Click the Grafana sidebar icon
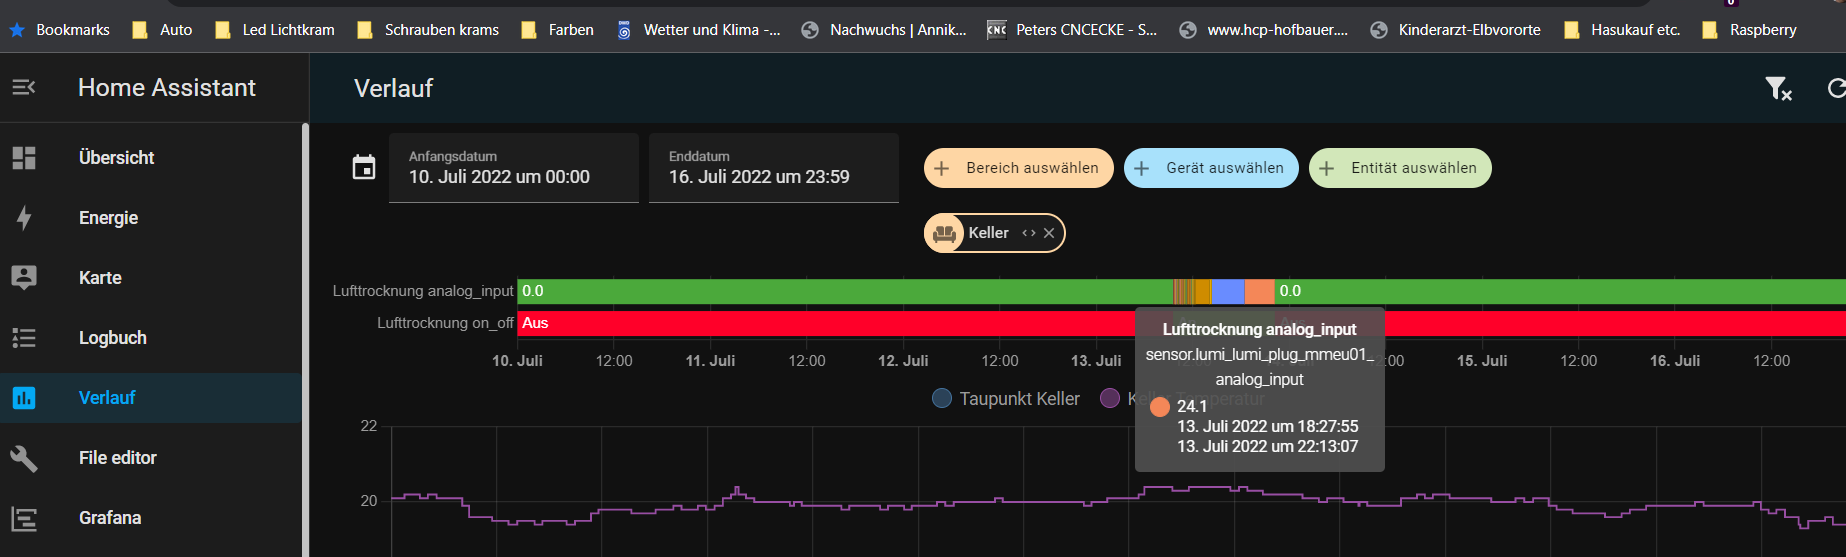Screen dimensions: 1846x557 pos(24,518)
